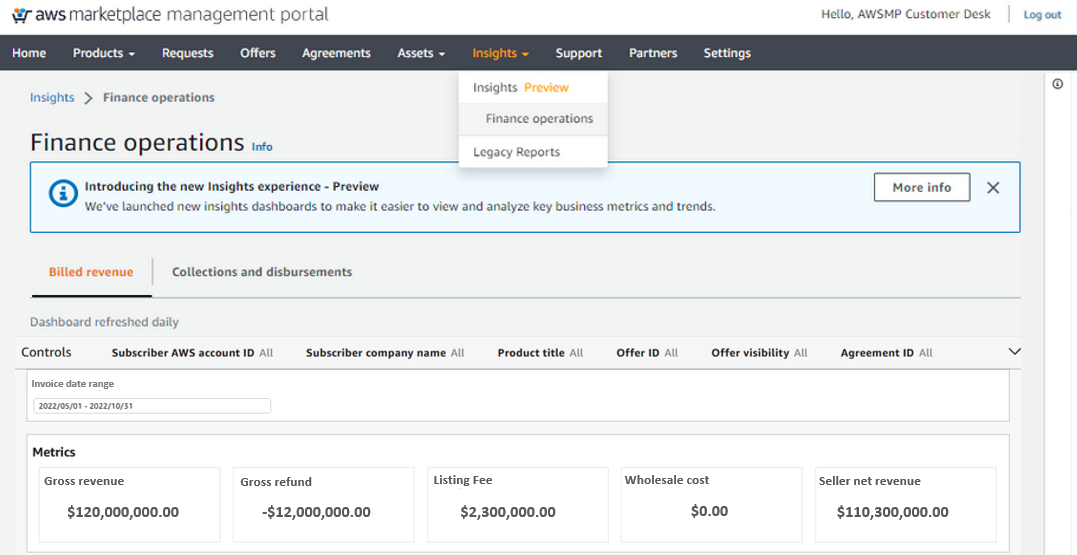Click the Gross revenue value $120,000,000.00
The width and height of the screenshot is (1077, 555).
(x=123, y=512)
